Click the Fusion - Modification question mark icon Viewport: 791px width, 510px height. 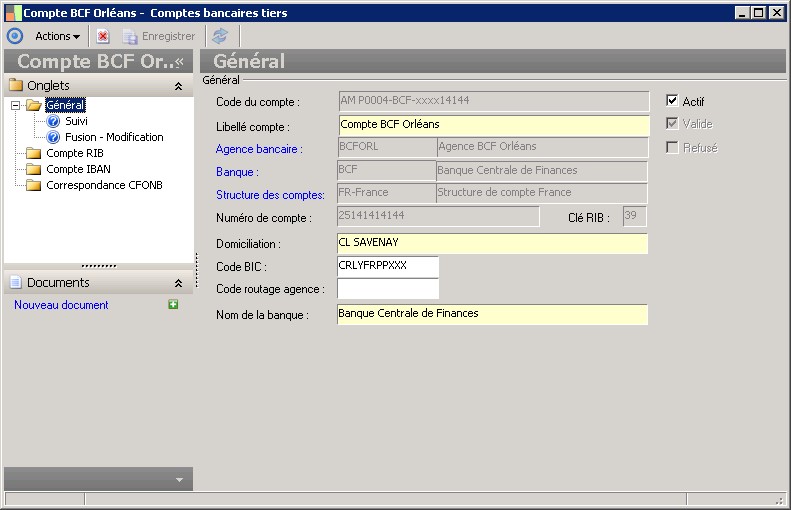tap(54, 137)
